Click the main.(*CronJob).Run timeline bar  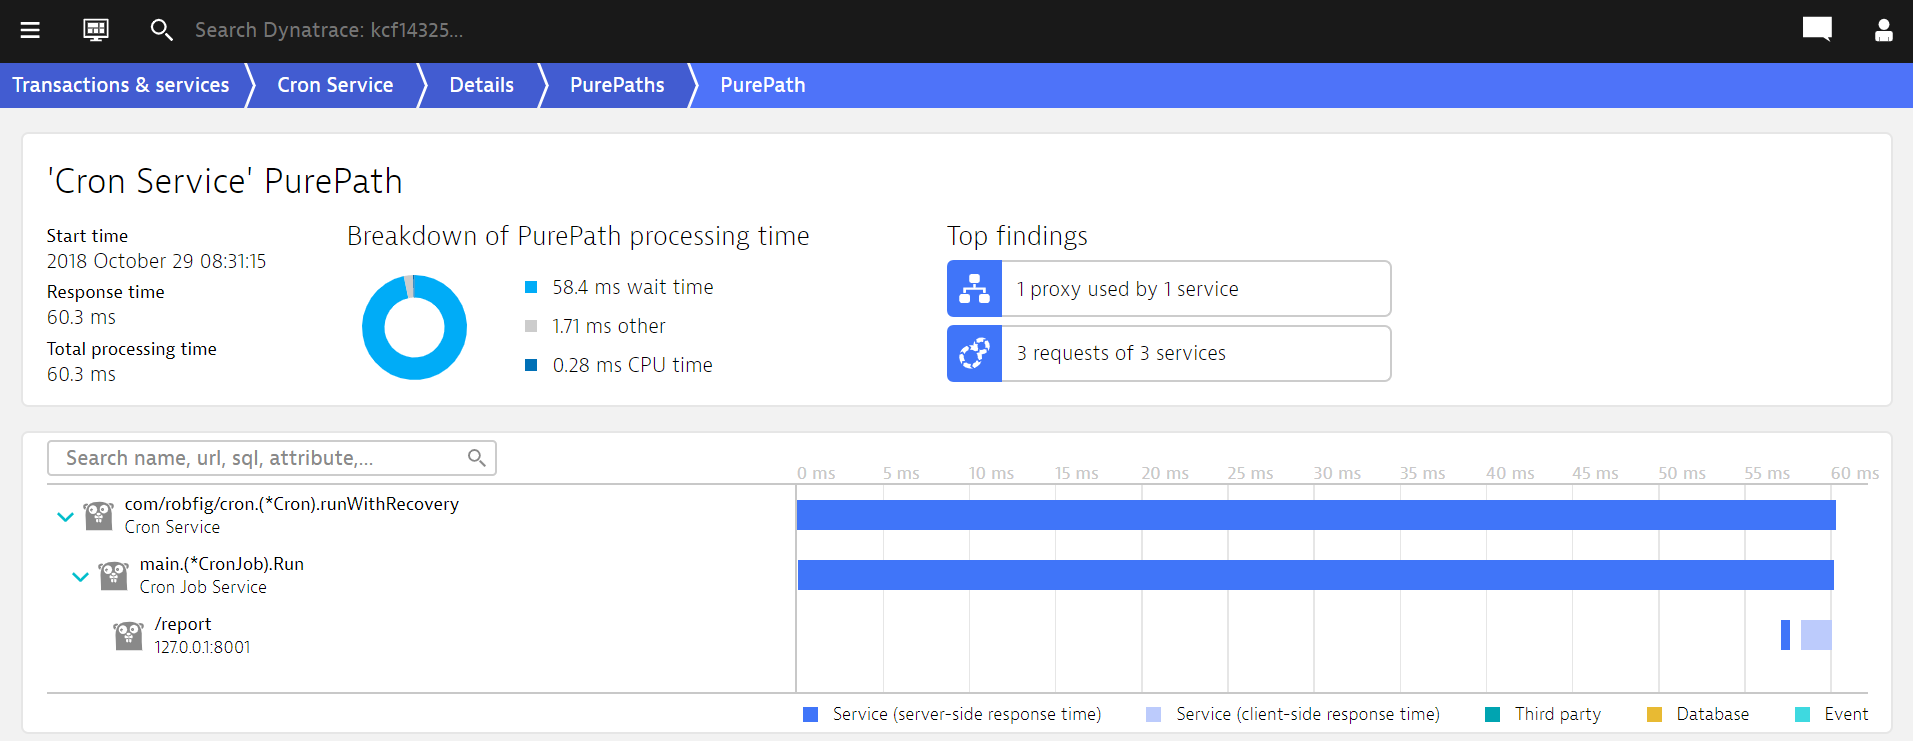tap(1316, 575)
